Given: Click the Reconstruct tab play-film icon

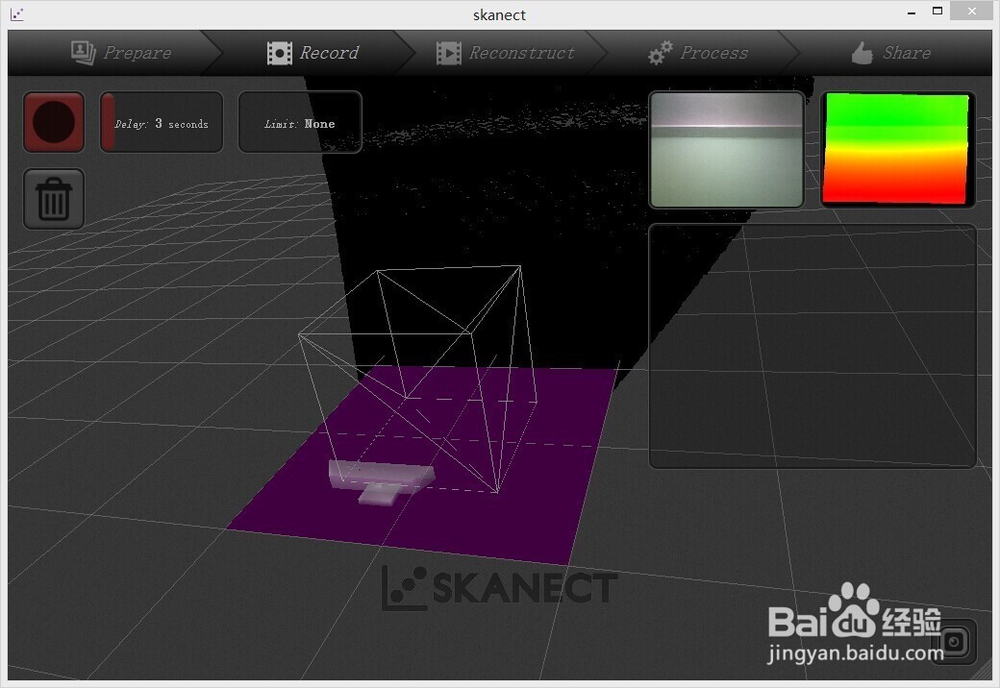Looking at the screenshot, I should tap(449, 53).
